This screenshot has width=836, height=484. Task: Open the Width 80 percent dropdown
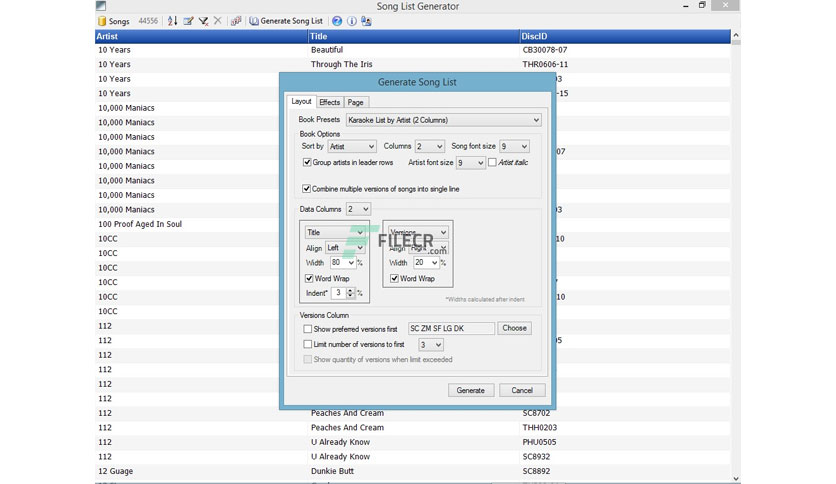343,262
